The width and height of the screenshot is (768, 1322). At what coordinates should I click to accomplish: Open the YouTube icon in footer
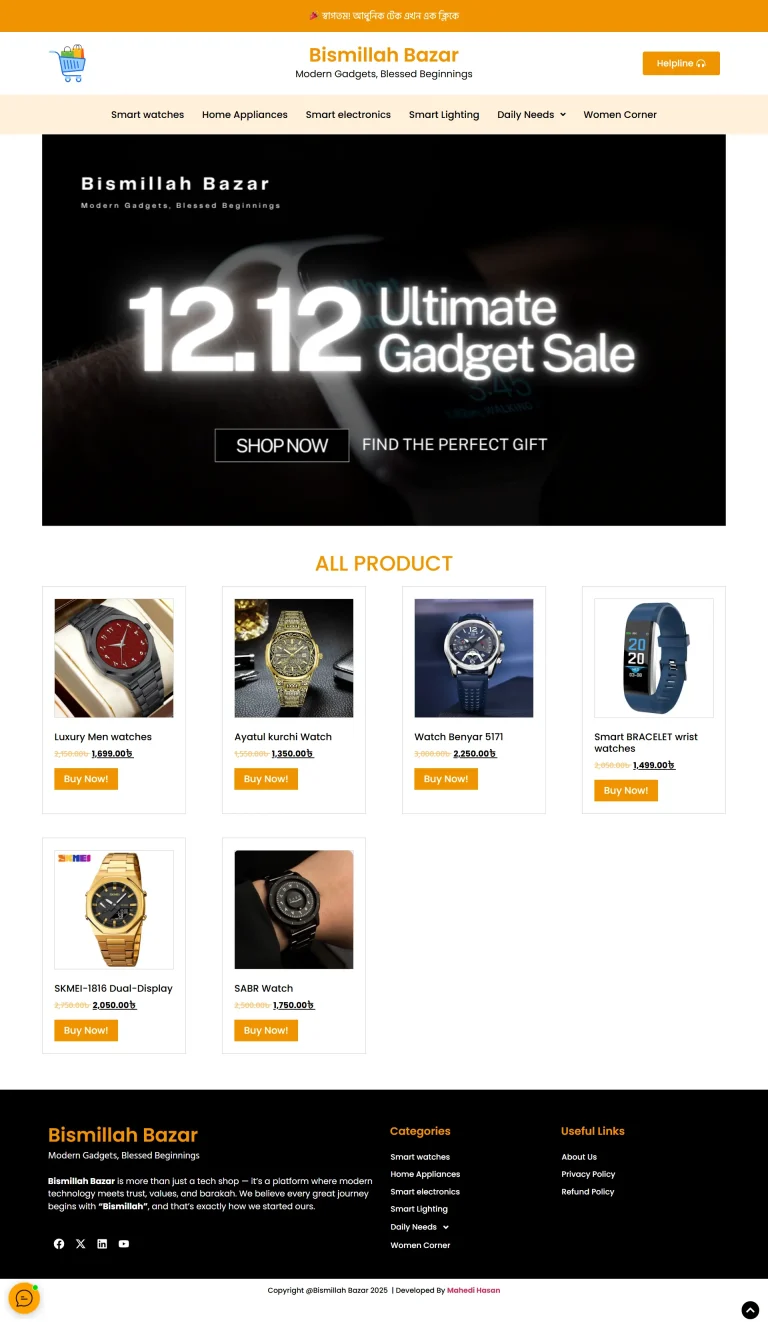coord(124,1244)
